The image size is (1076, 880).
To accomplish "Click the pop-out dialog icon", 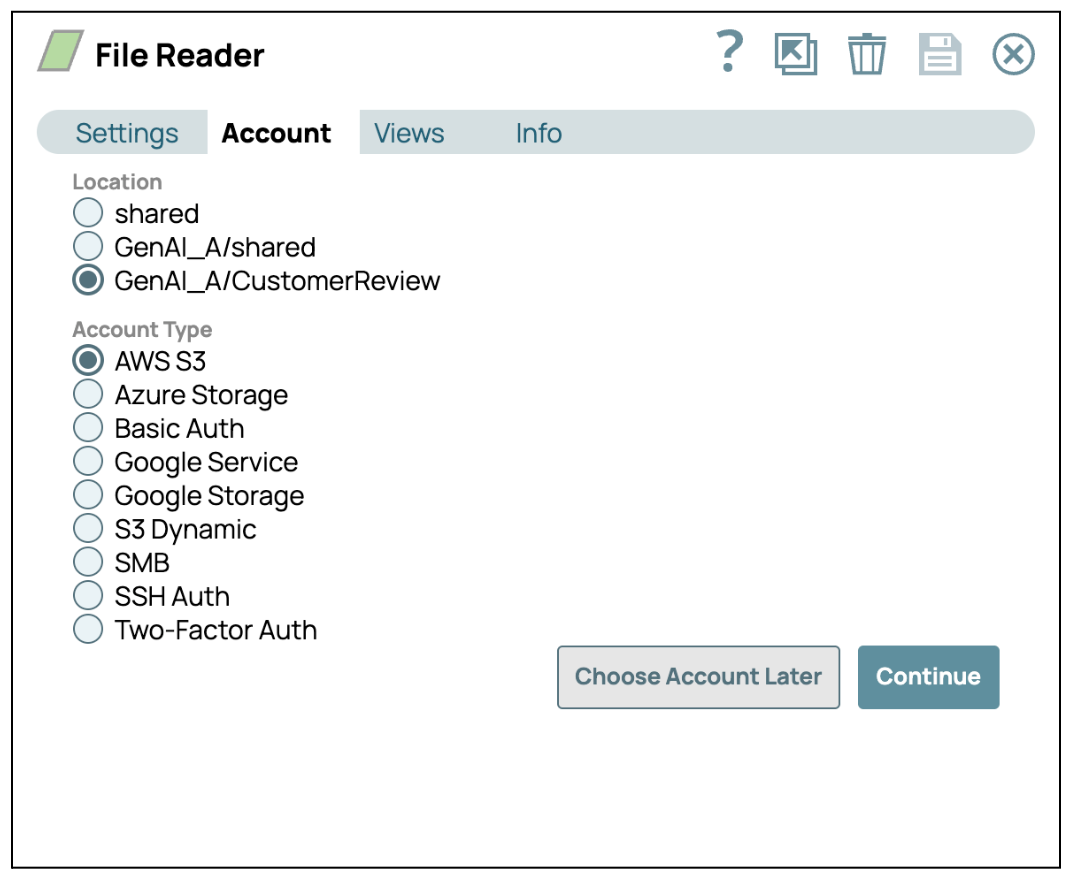I will 796,54.
